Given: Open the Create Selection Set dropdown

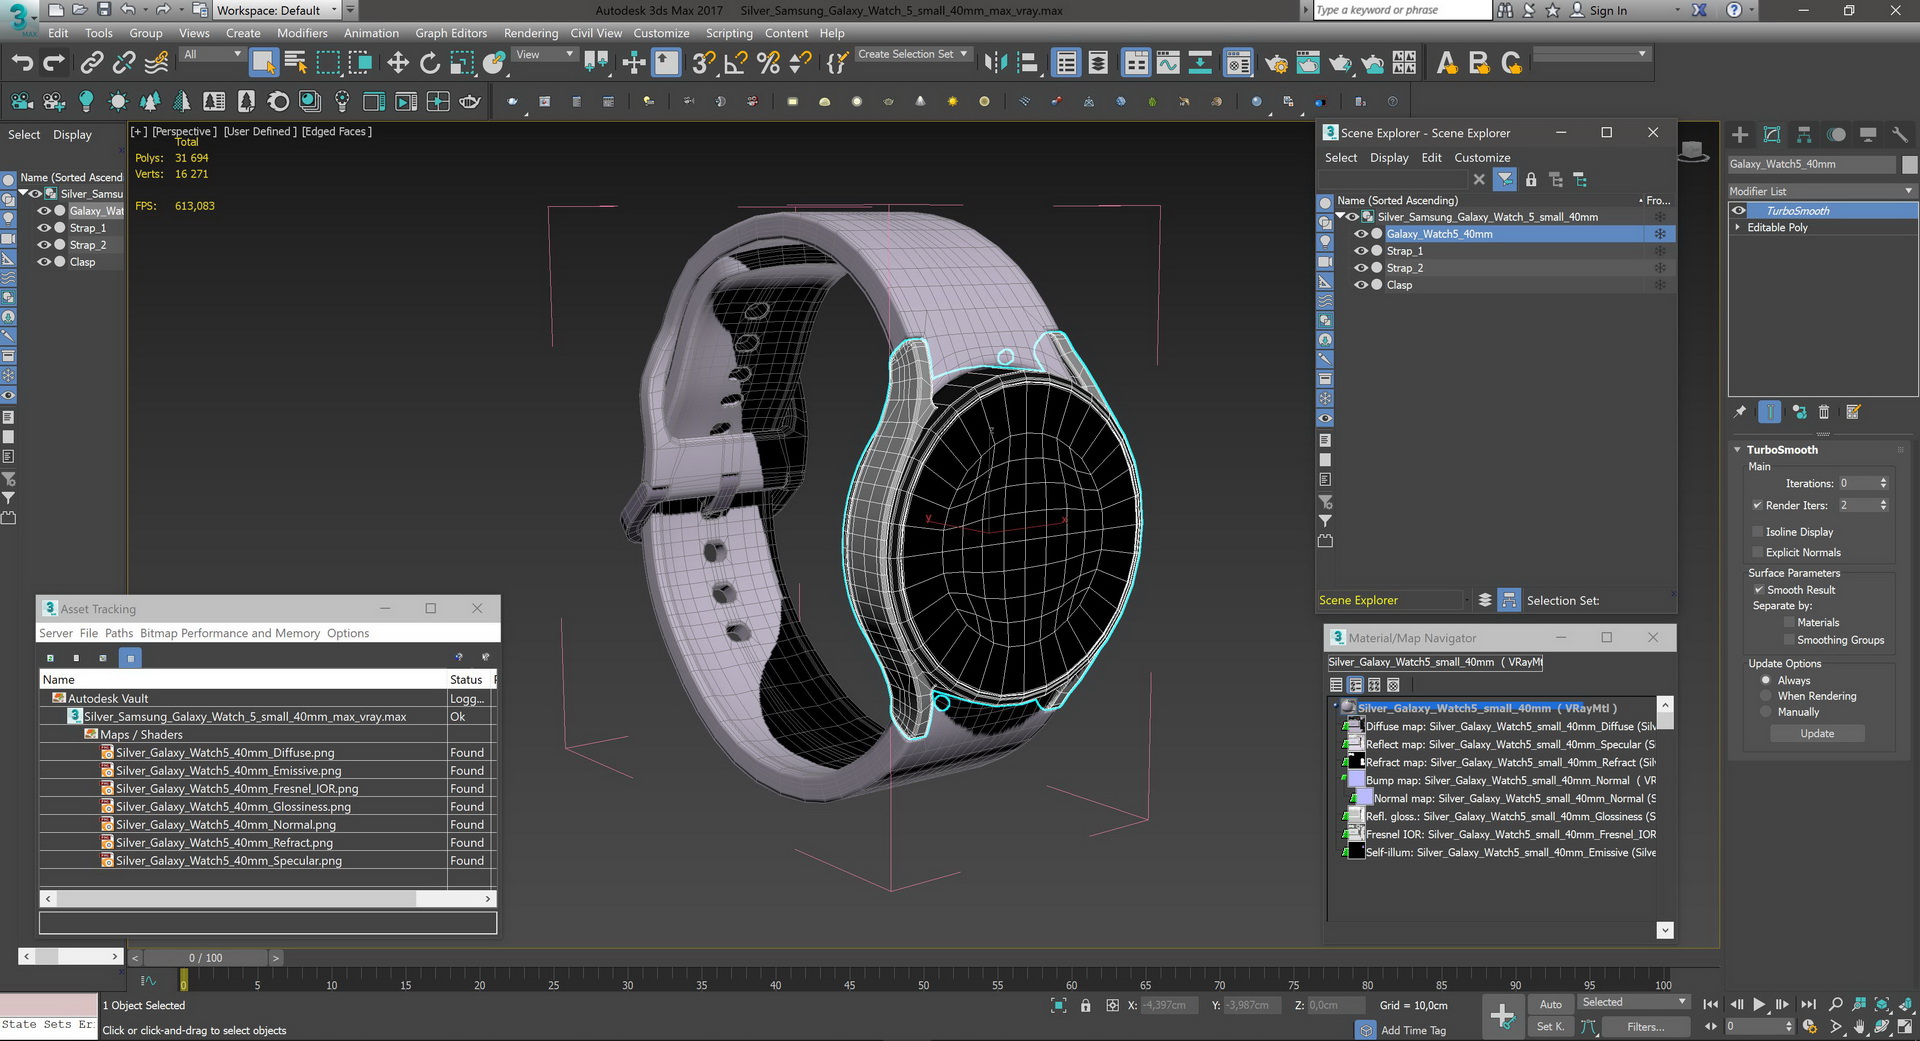Looking at the screenshot, I should click(x=913, y=54).
